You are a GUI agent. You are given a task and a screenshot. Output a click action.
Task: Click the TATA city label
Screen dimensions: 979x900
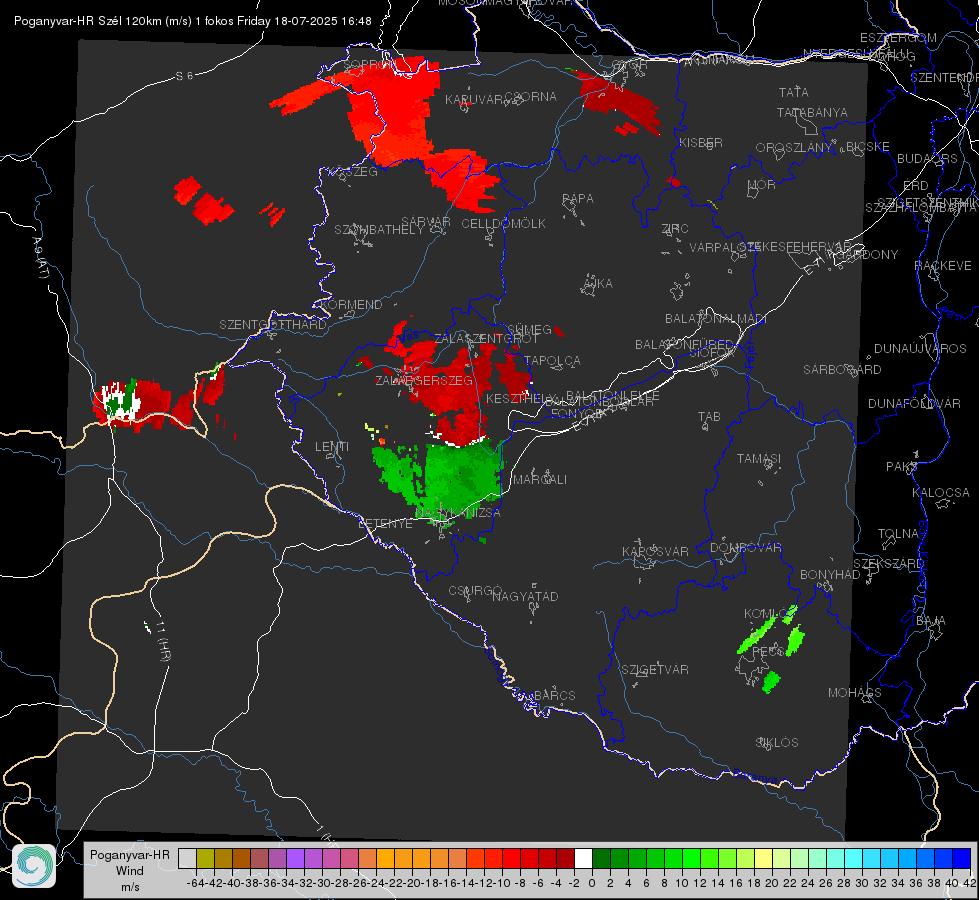(x=794, y=92)
